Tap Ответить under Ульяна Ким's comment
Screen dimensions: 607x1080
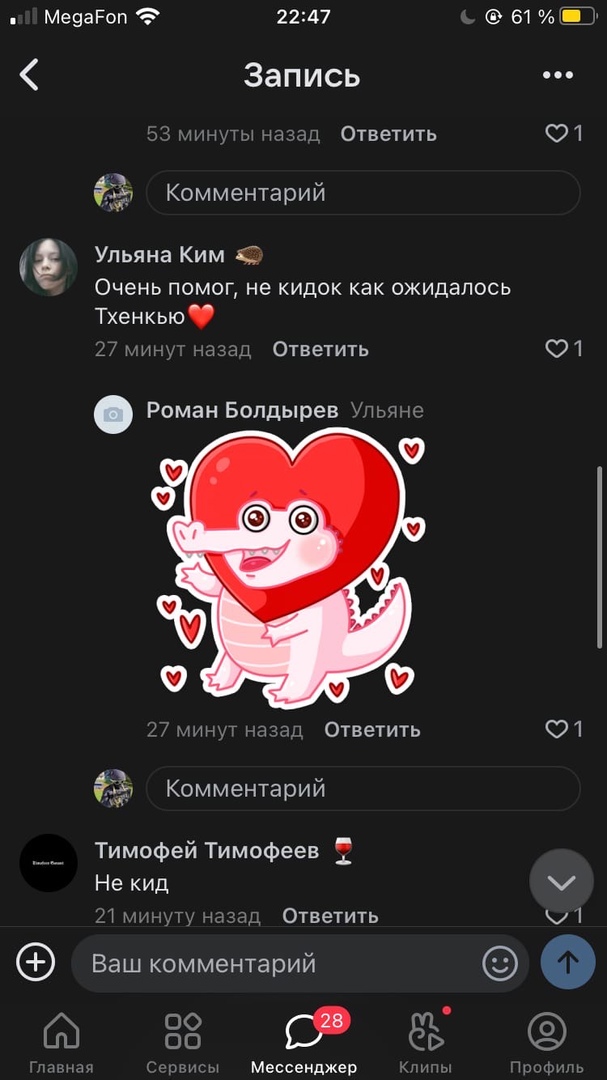point(320,349)
